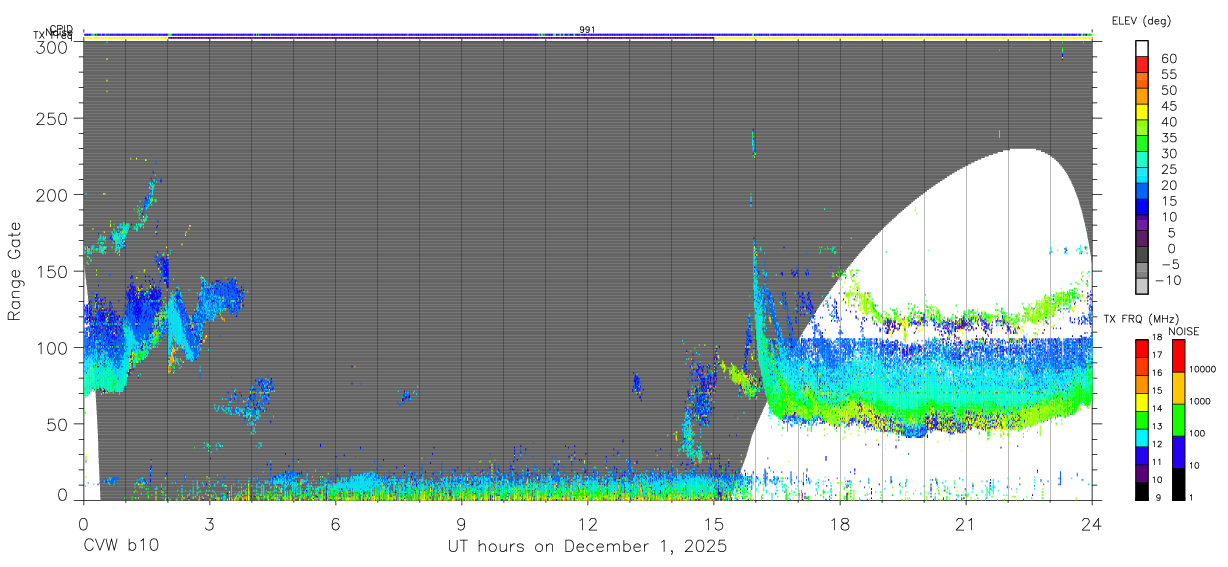
Task: Click the 'ELEV (deg)' legend title
Action: [1141, 21]
